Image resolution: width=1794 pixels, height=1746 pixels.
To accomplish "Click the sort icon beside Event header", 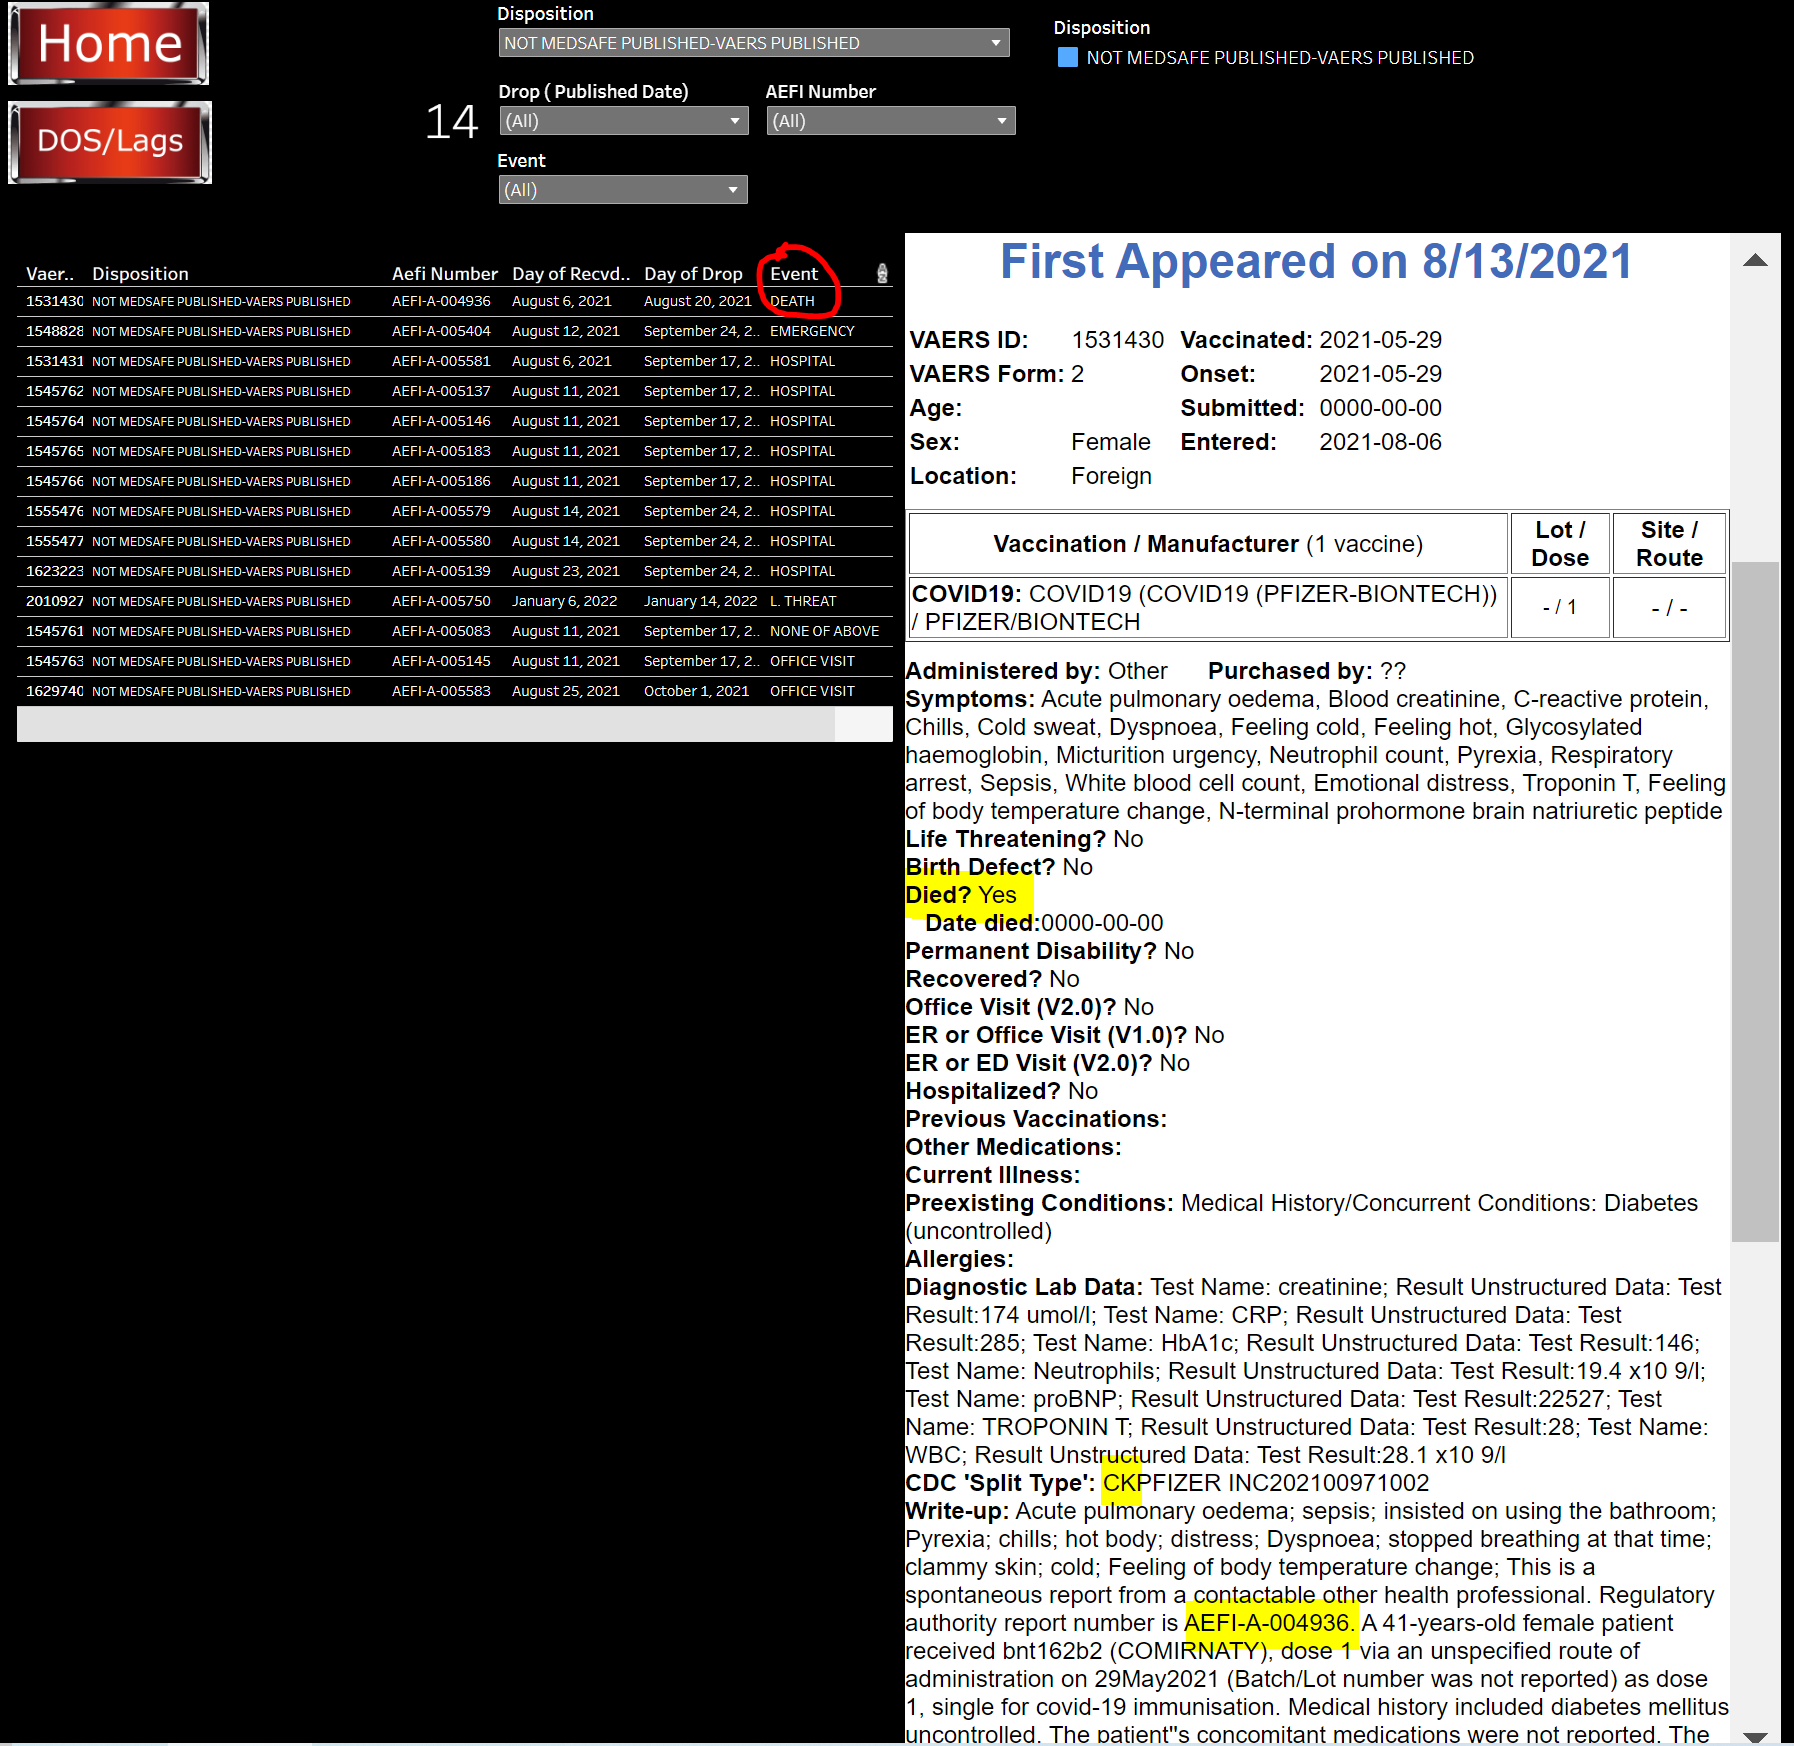I will click(x=882, y=273).
